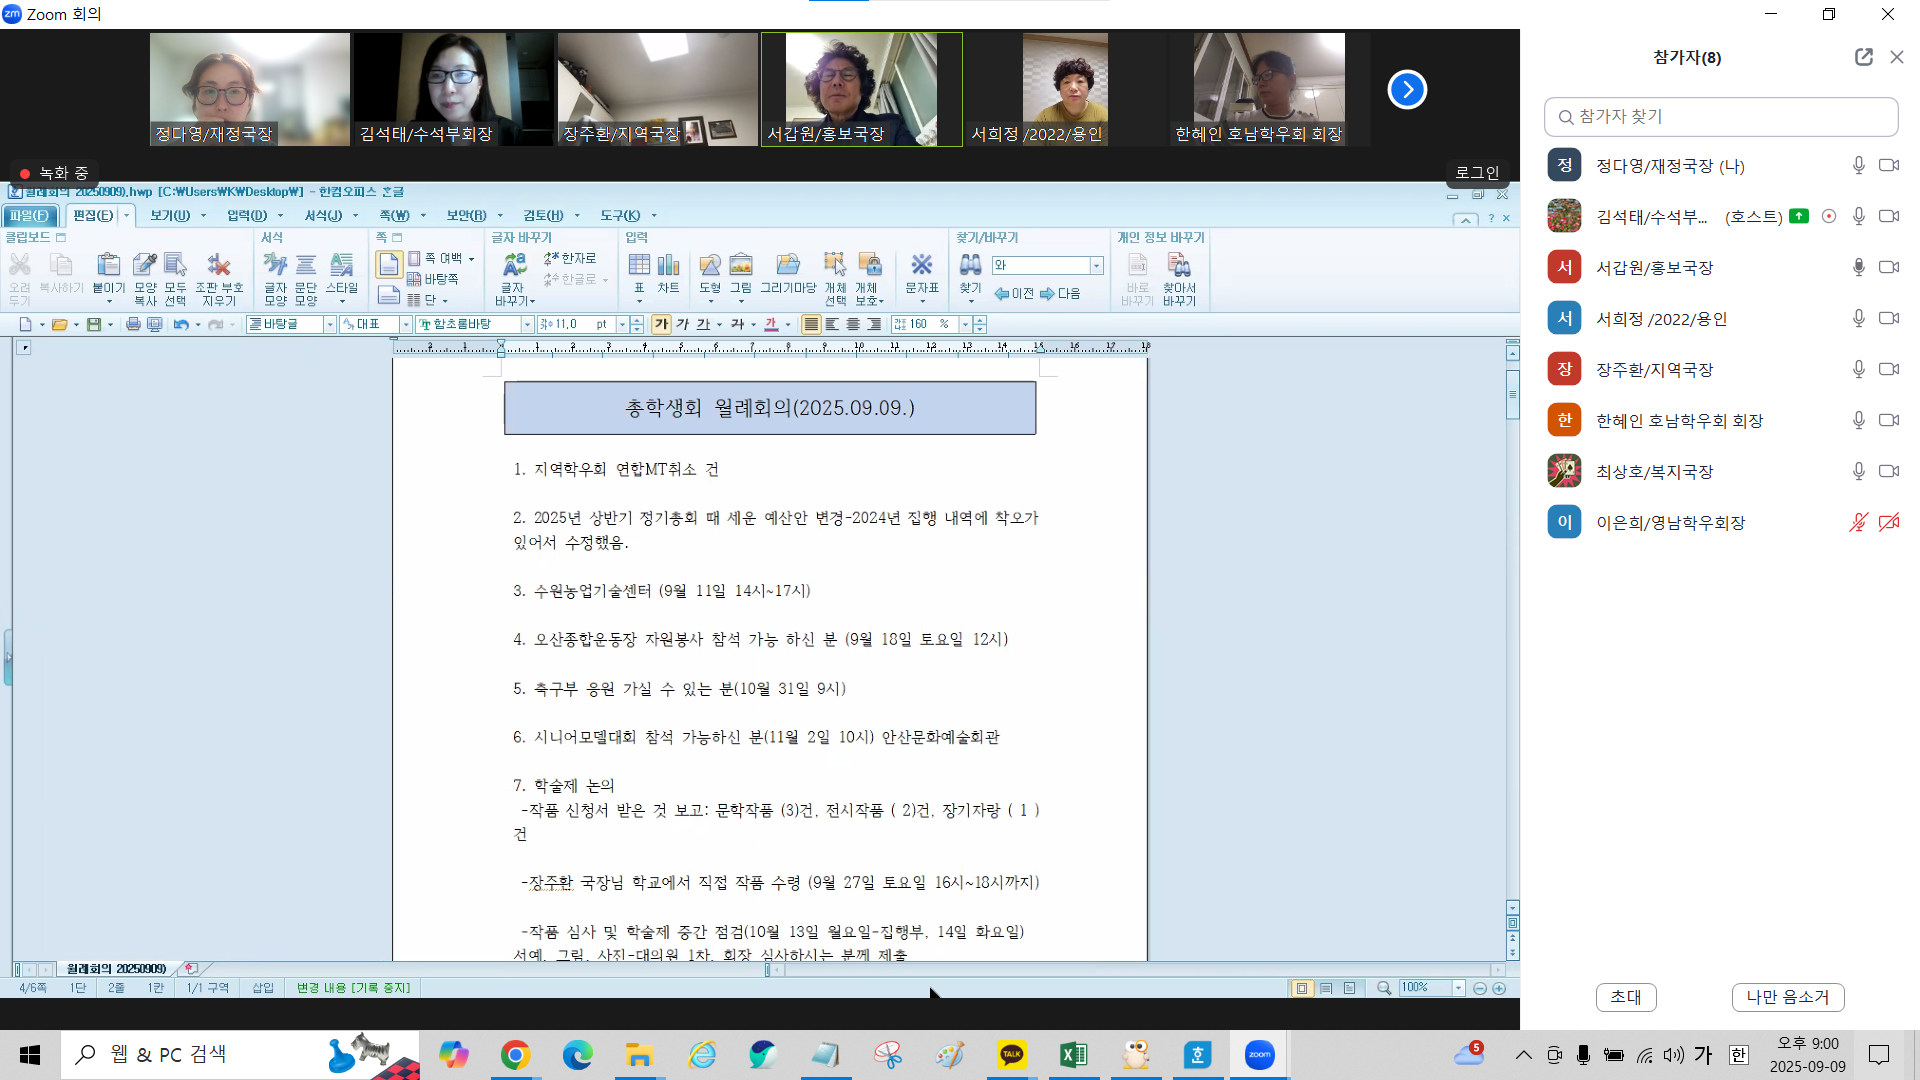Click the font color 가 swatch
Viewport: 1920px width, 1080px height.
[771, 324]
